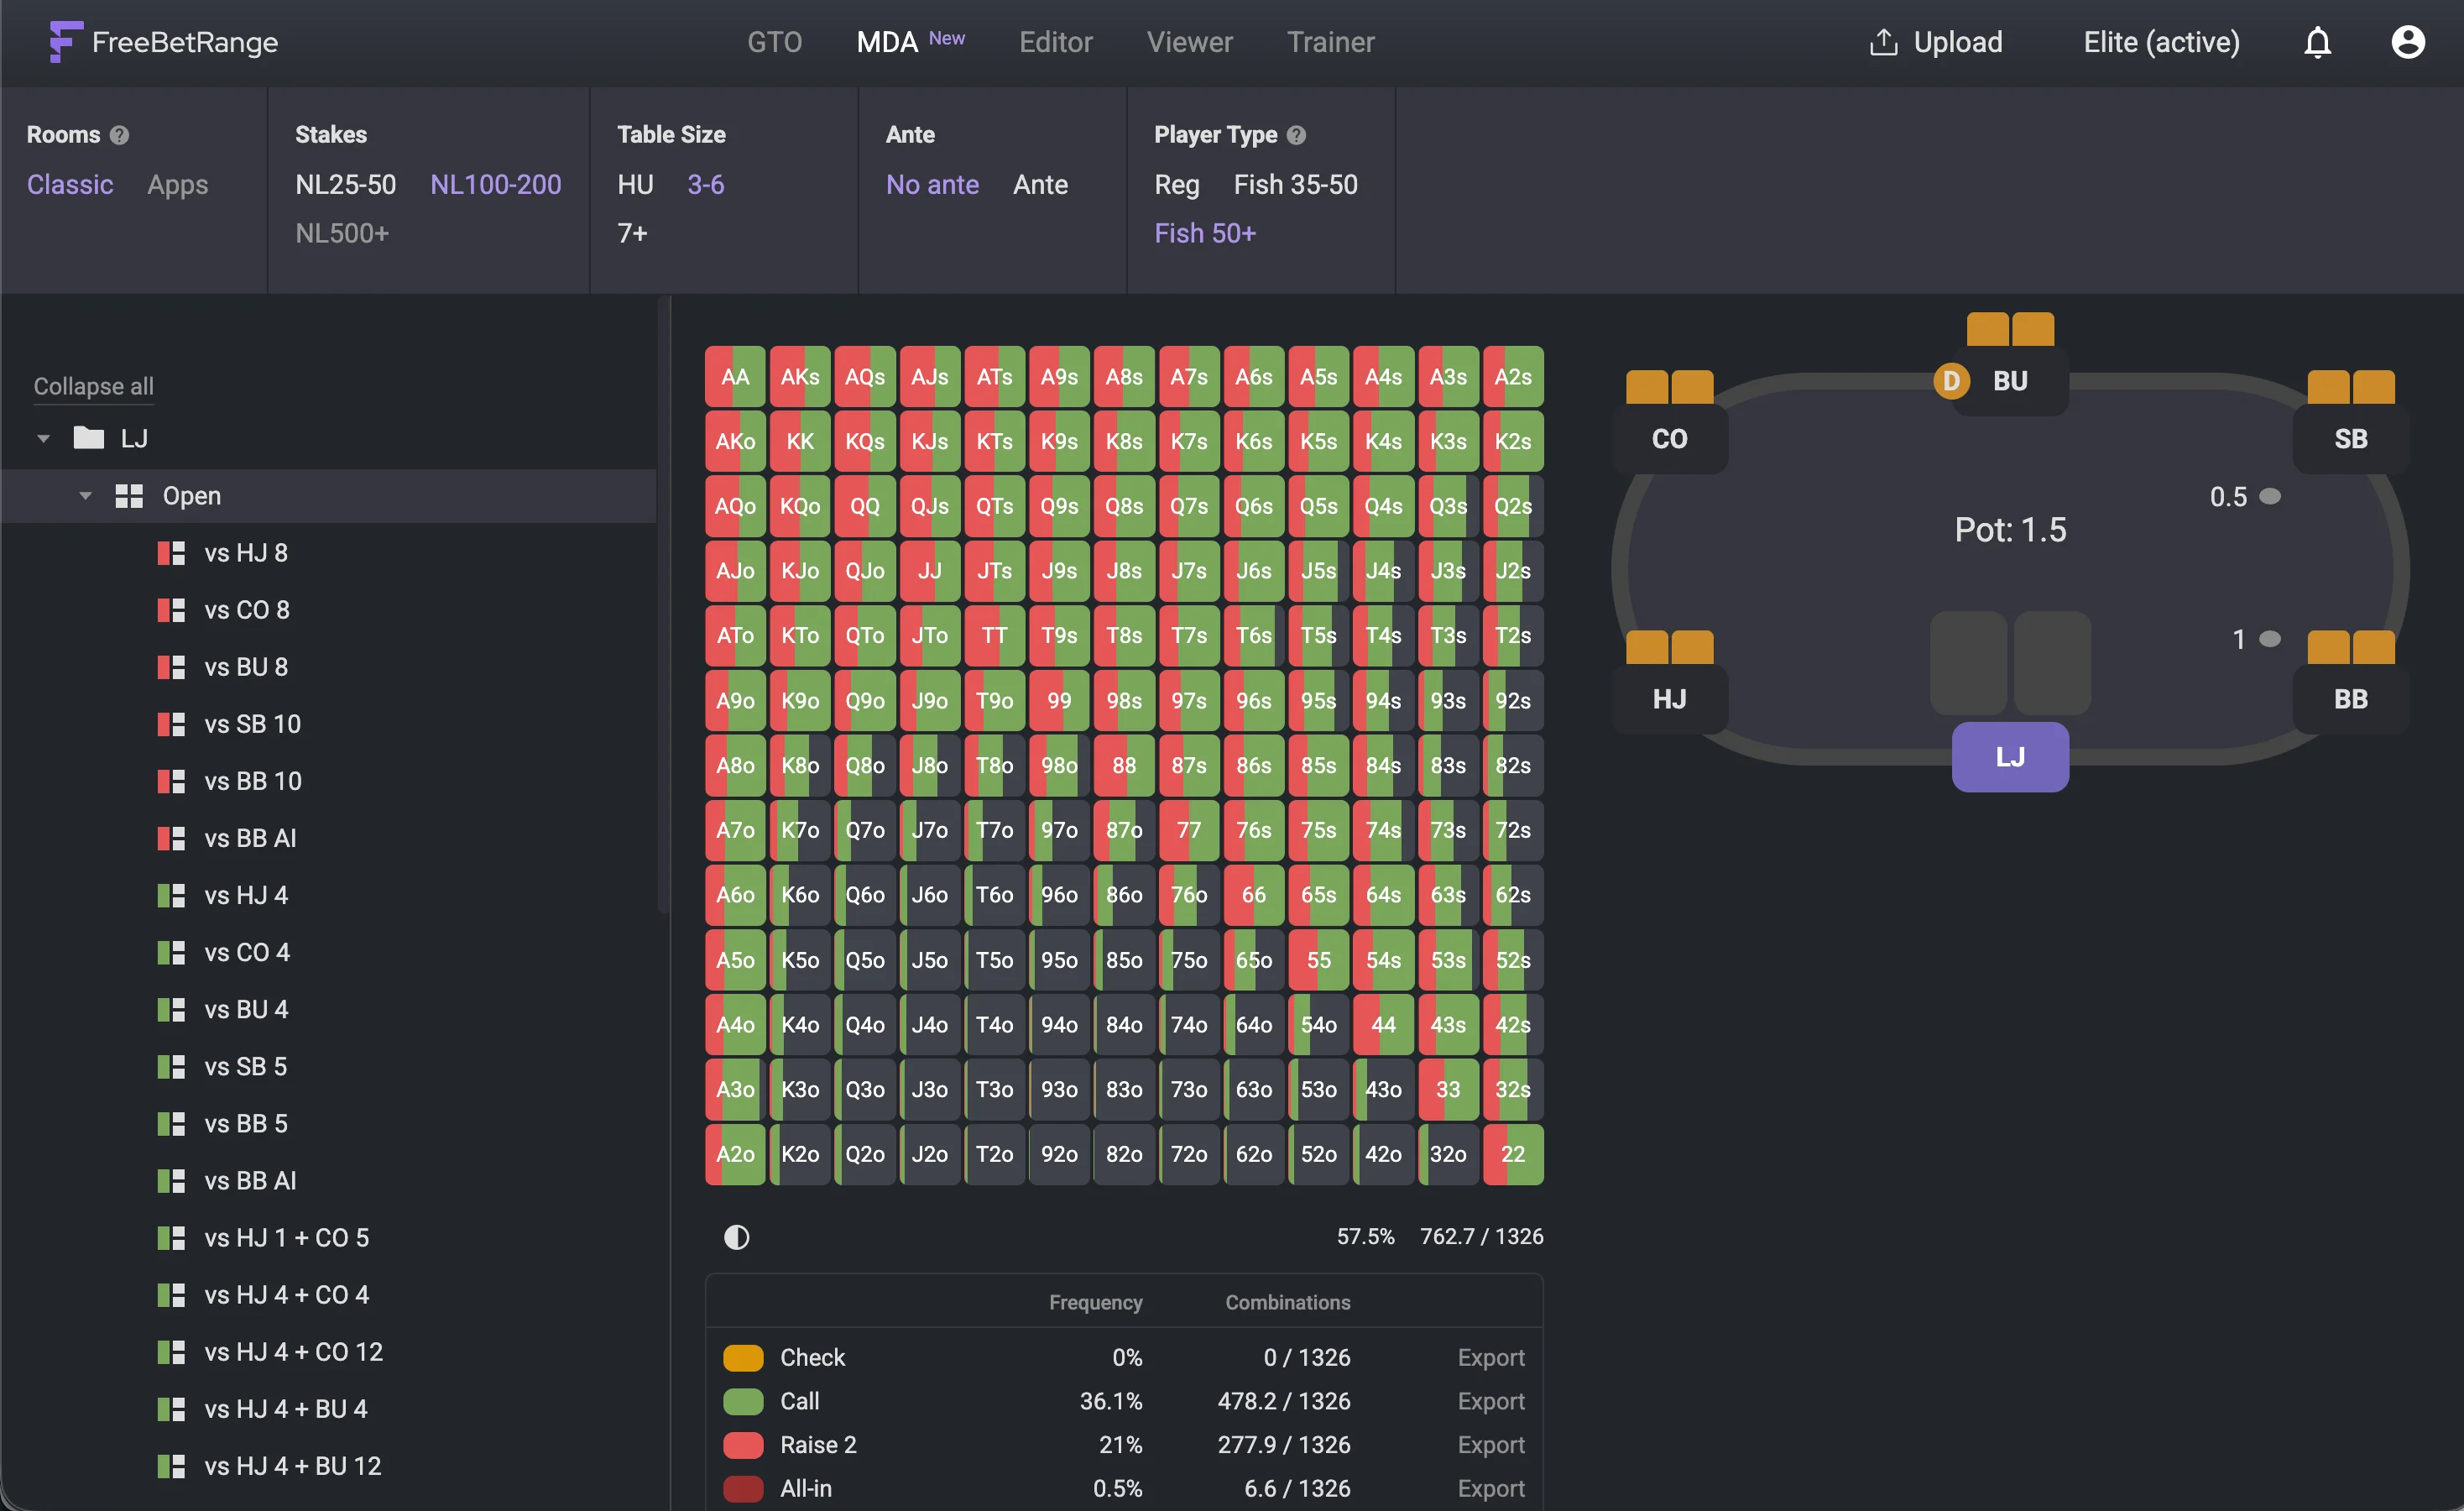The width and height of the screenshot is (2464, 1511).
Task: Click the upload arrow icon
Action: pyautogui.click(x=1882, y=43)
